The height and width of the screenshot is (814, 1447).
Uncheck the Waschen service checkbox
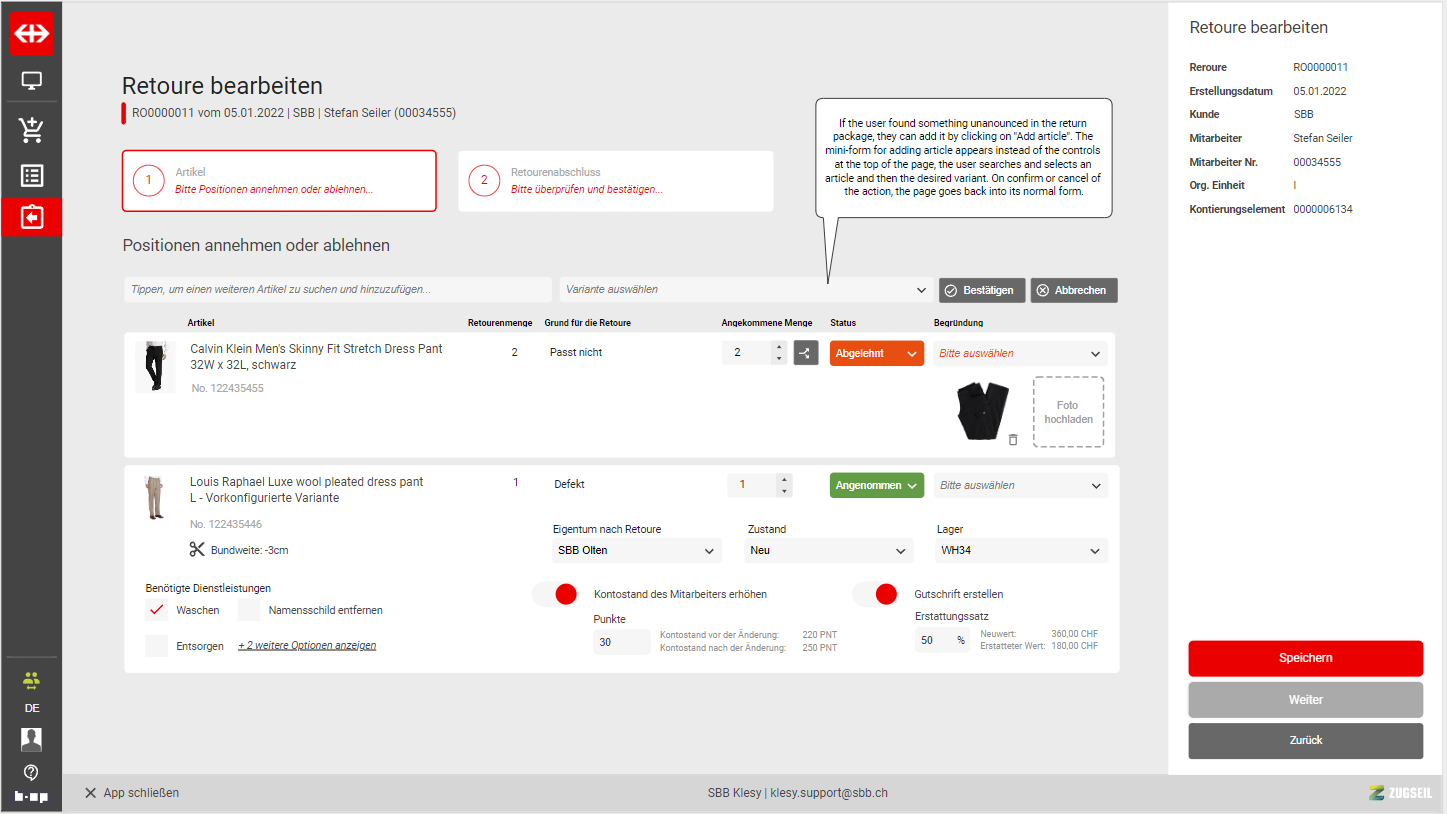pos(156,610)
